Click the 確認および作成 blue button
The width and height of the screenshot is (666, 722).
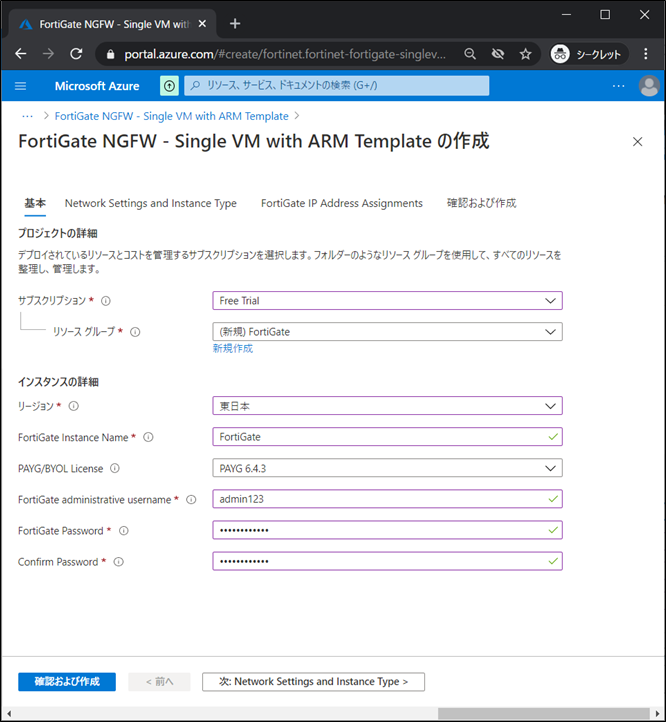coord(67,681)
